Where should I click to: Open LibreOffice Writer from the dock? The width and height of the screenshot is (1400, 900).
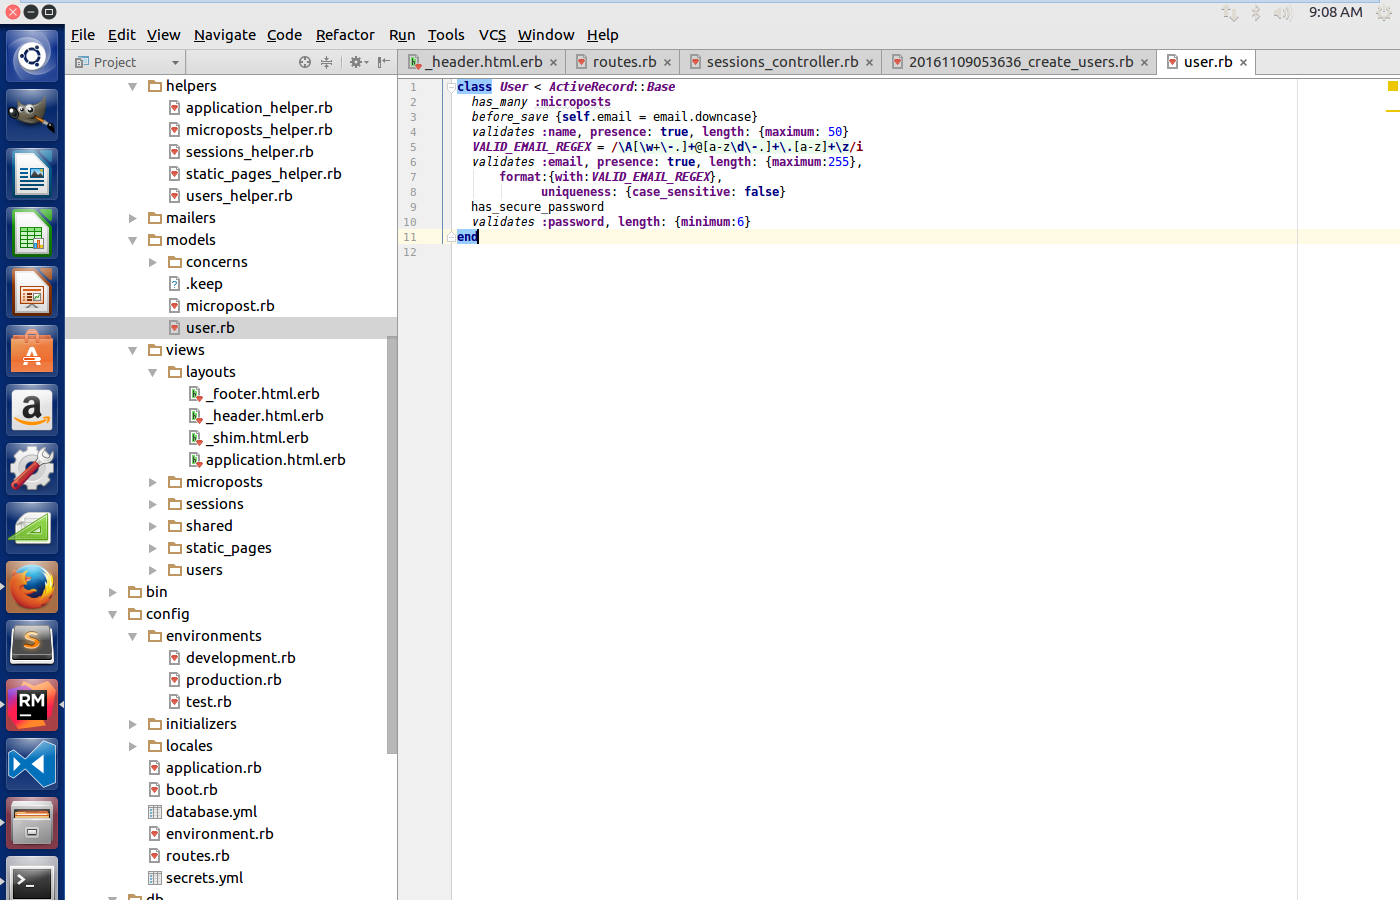click(x=32, y=174)
